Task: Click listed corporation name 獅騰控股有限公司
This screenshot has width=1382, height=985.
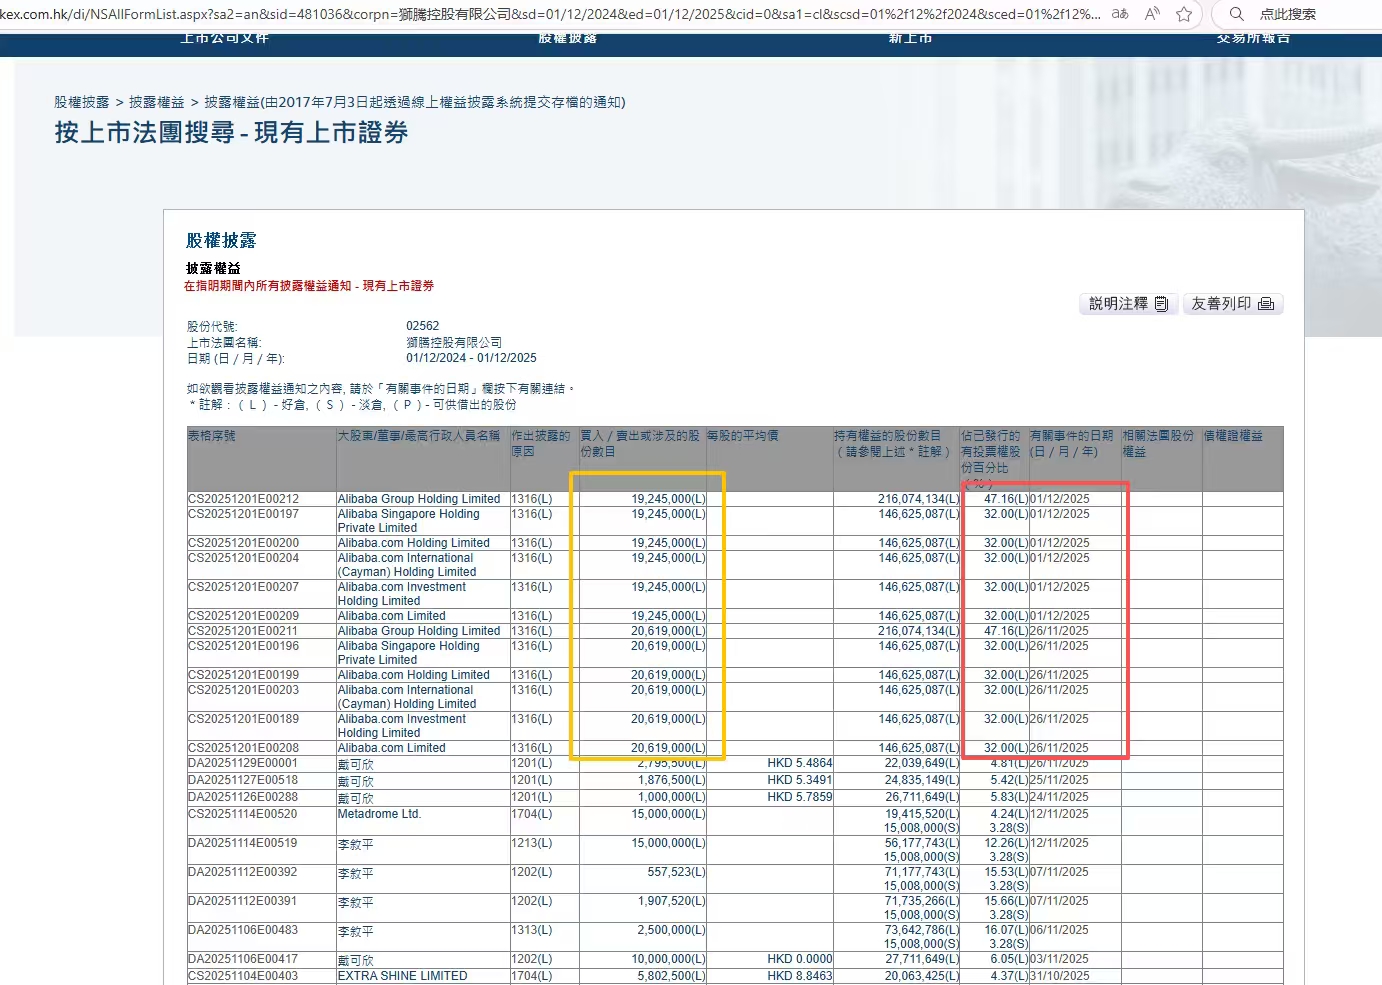Action: tap(455, 342)
